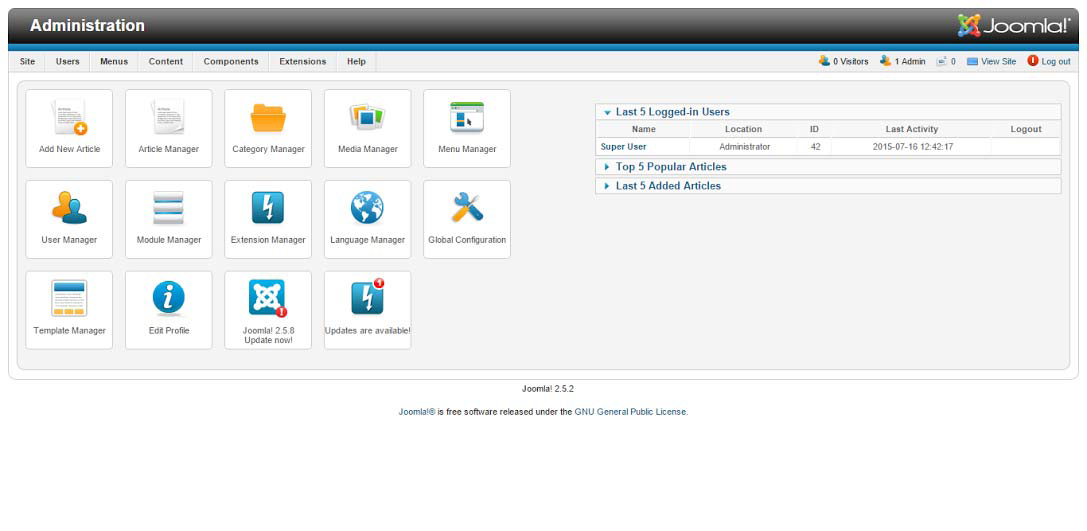Expand the Top 5 Popular Articles panel
Image resolution: width=1087 pixels, height=531 pixels.
828,167
